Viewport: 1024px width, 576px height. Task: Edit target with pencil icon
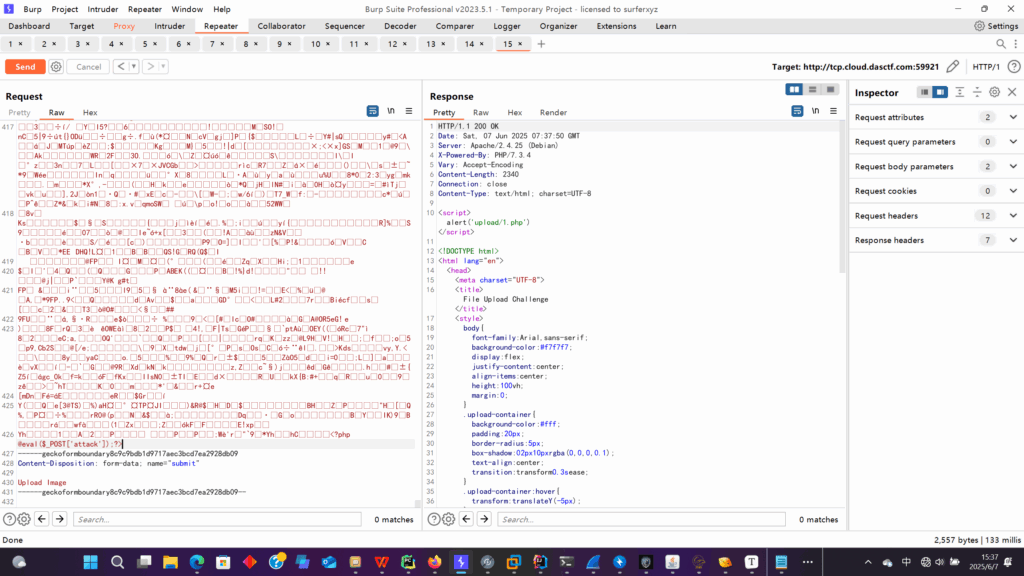tap(953, 67)
